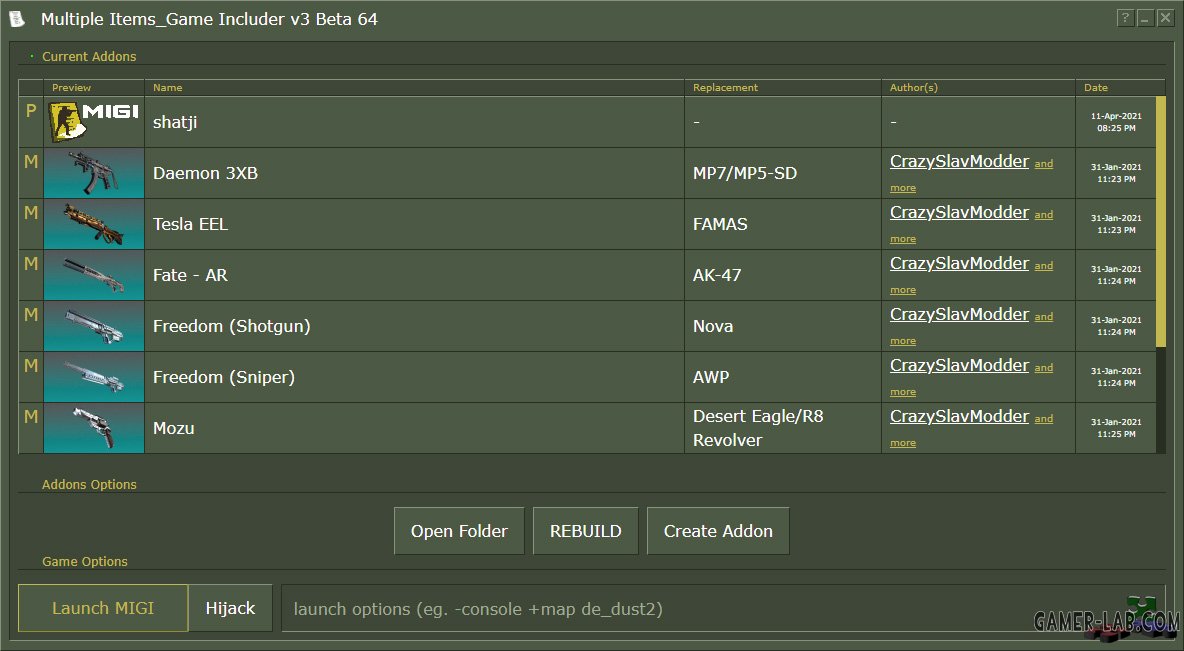Click the REBUILD button
This screenshot has width=1184, height=651.
(x=586, y=531)
